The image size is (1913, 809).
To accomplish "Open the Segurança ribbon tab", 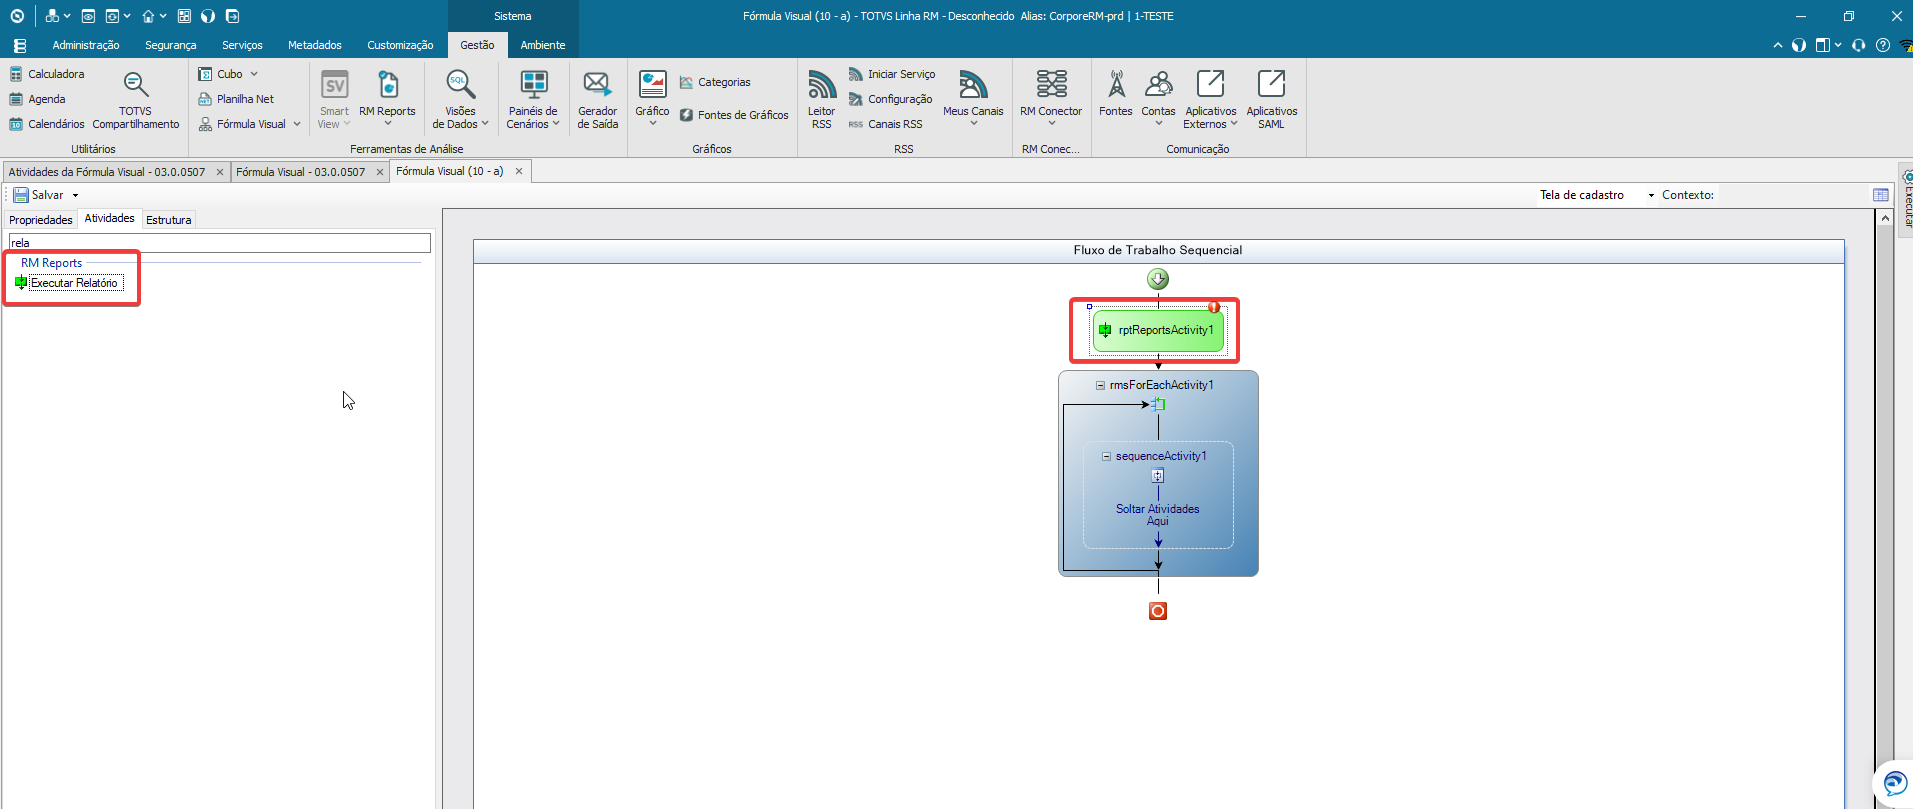I will coord(171,45).
